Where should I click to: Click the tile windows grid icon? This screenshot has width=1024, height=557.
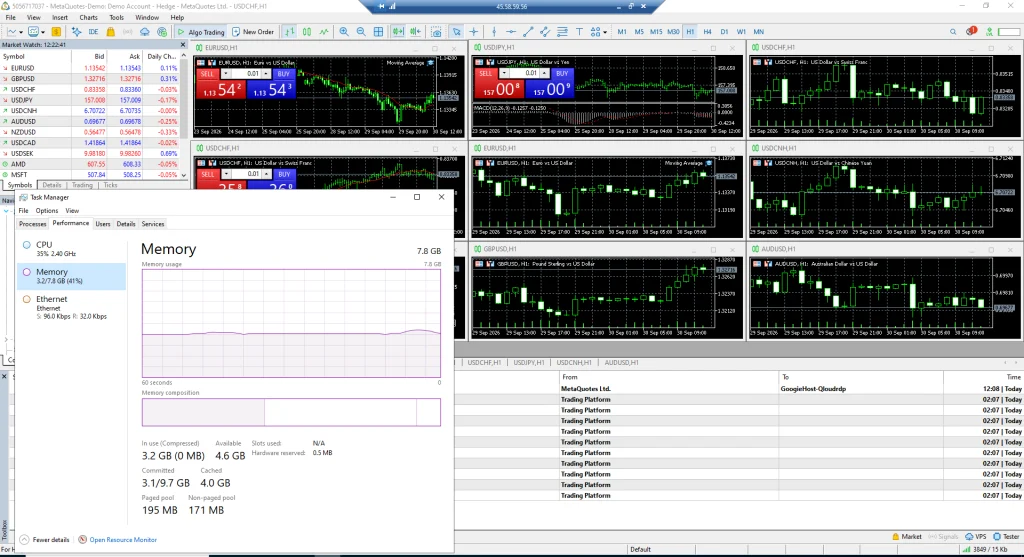point(378,31)
